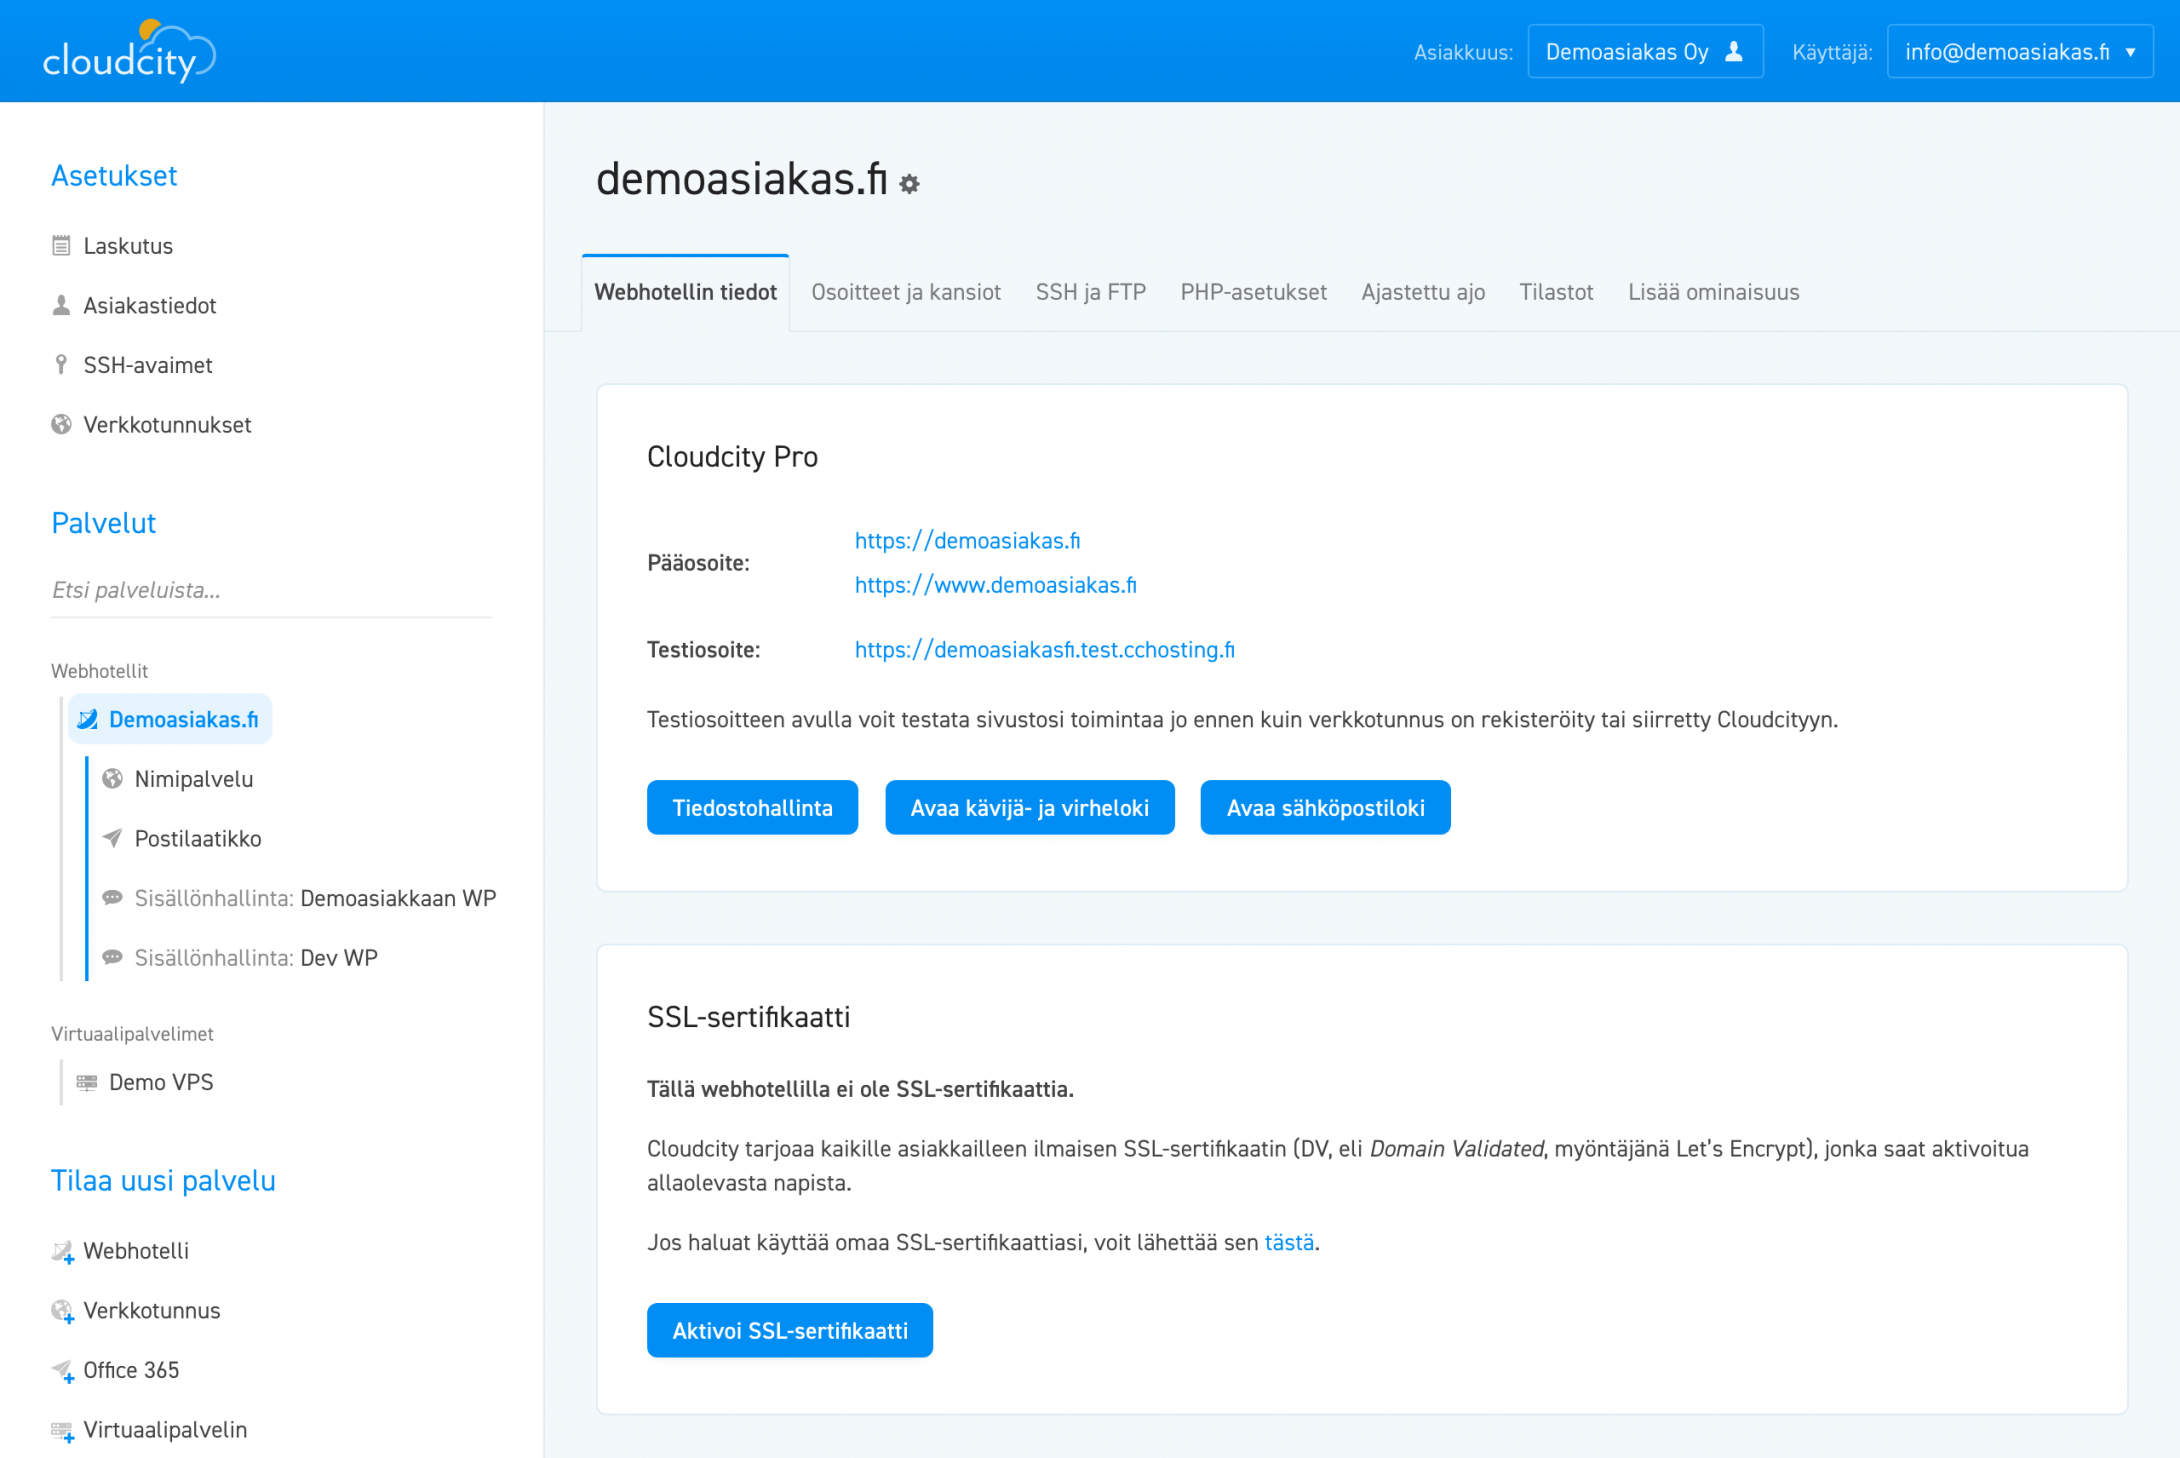
Task: Open the test.cchosting.fi test address link
Action: [1044, 650]
